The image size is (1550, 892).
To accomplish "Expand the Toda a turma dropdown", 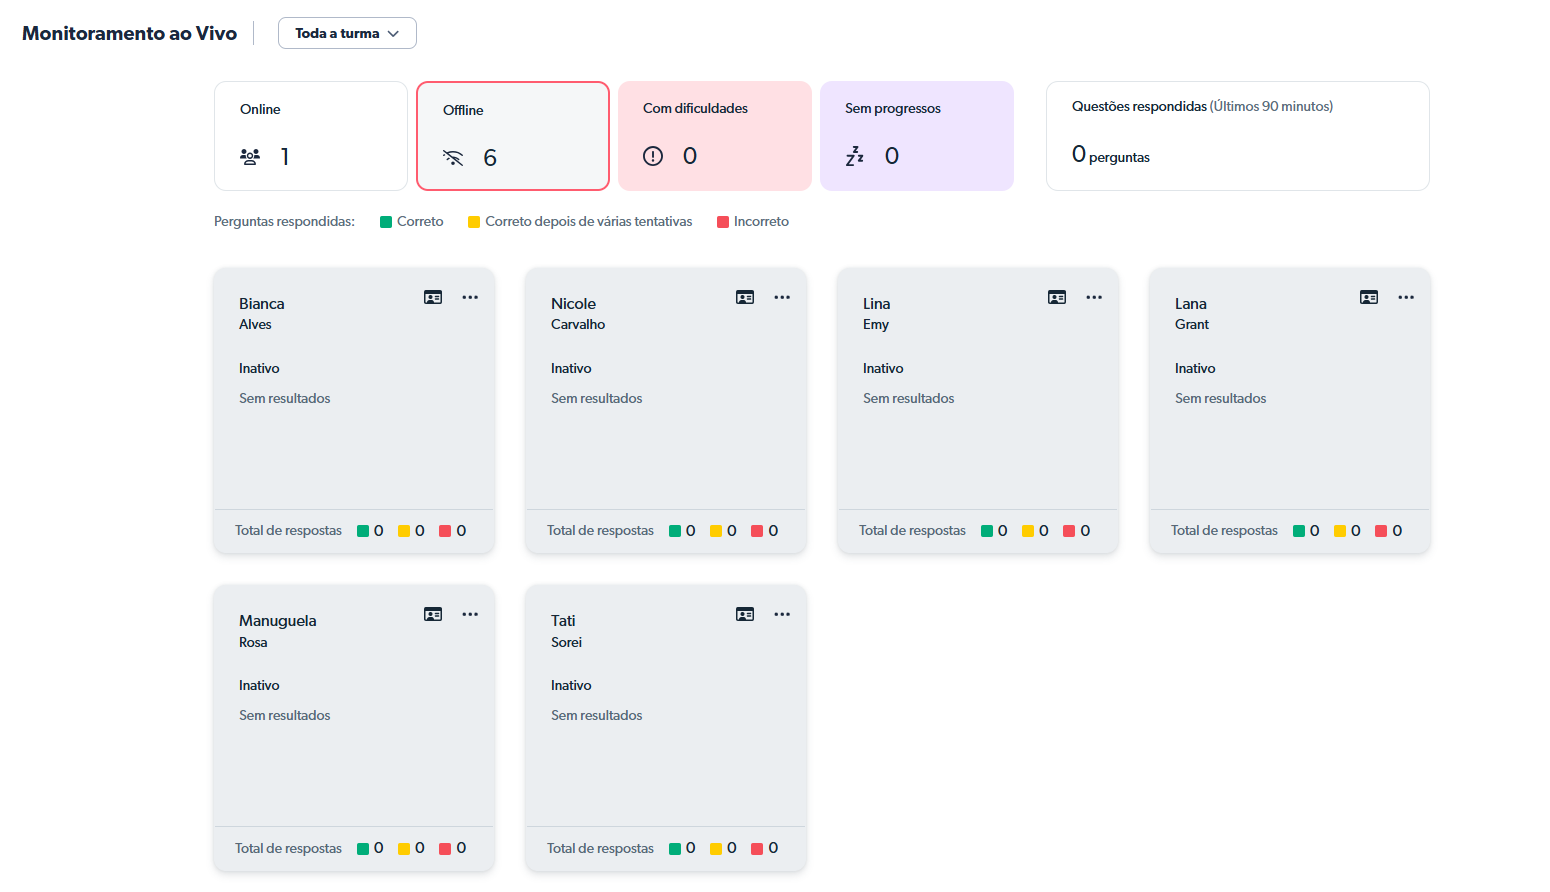I will coord(347,33).
